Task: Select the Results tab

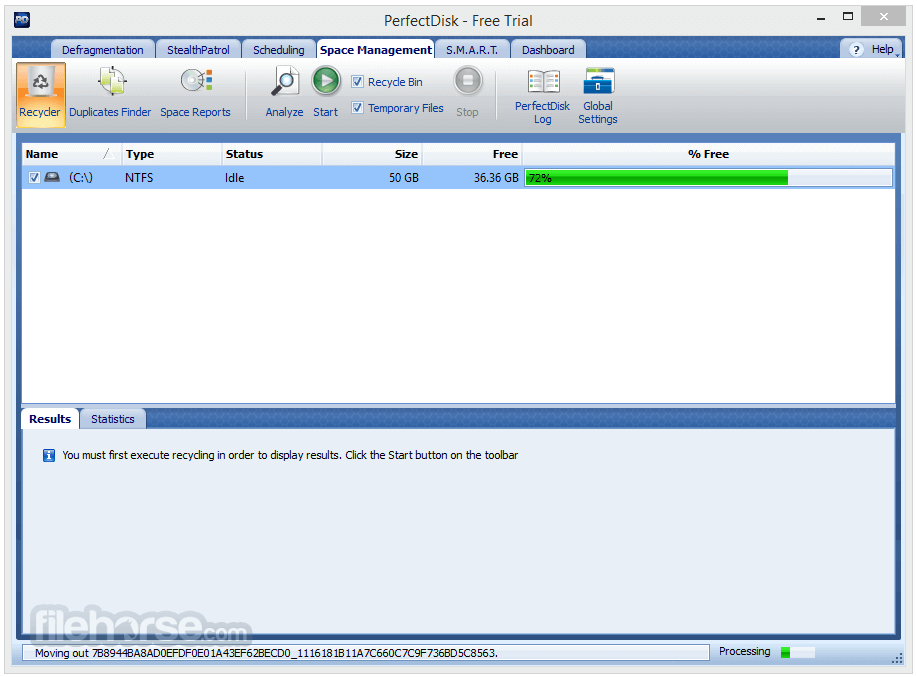Action: pos(50,419)
